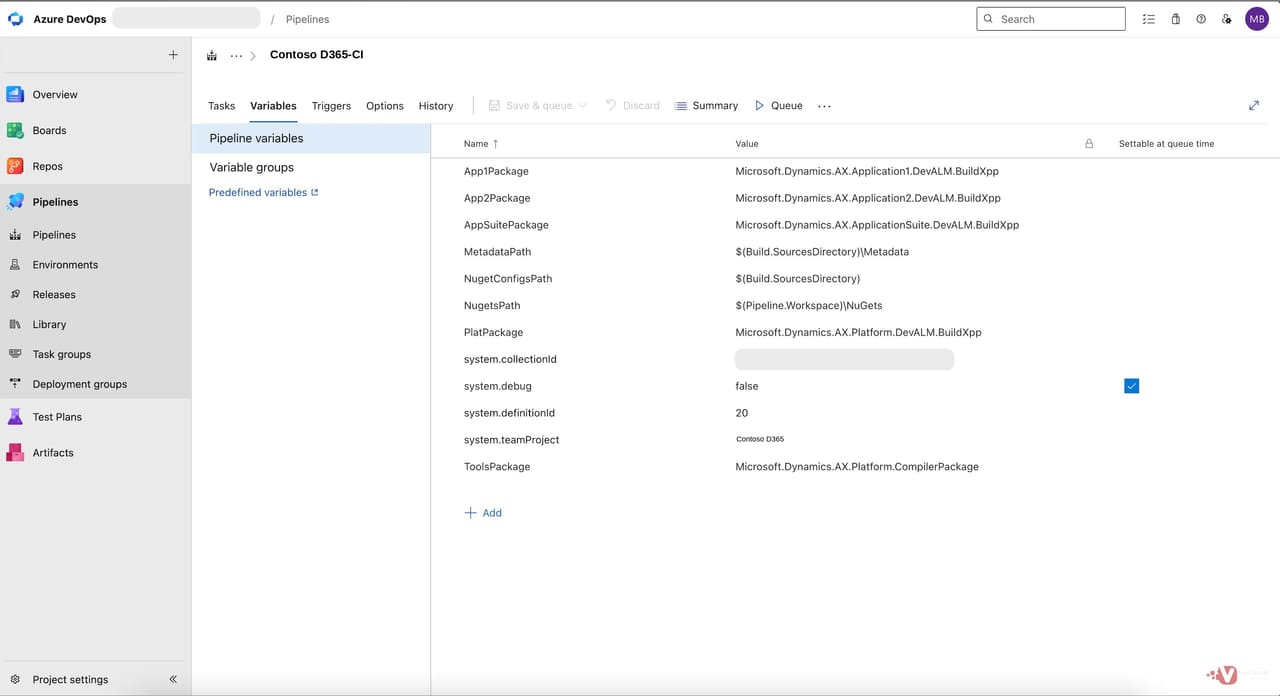The height and width of the screenshot is (696, 1280).
Task: Expand the breadcrumb ellipsis
Action: click(x=236, y=56)
